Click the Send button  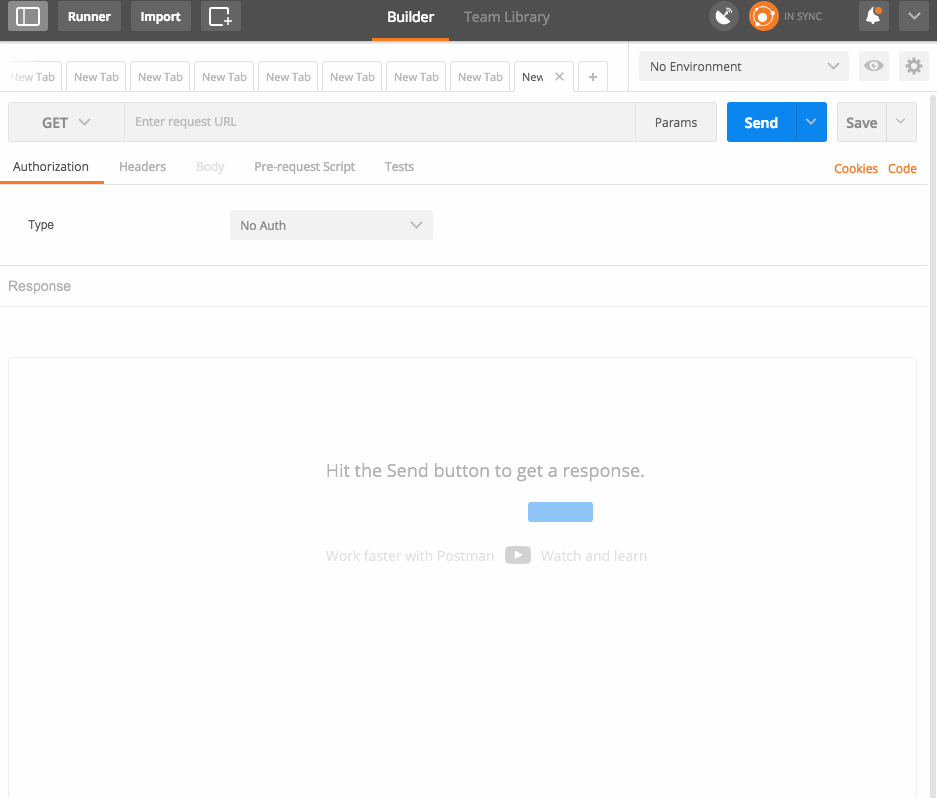760,121
